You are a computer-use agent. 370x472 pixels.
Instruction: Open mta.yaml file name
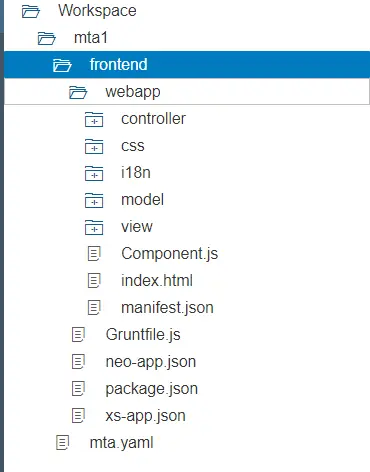click(x=121, y=443)
